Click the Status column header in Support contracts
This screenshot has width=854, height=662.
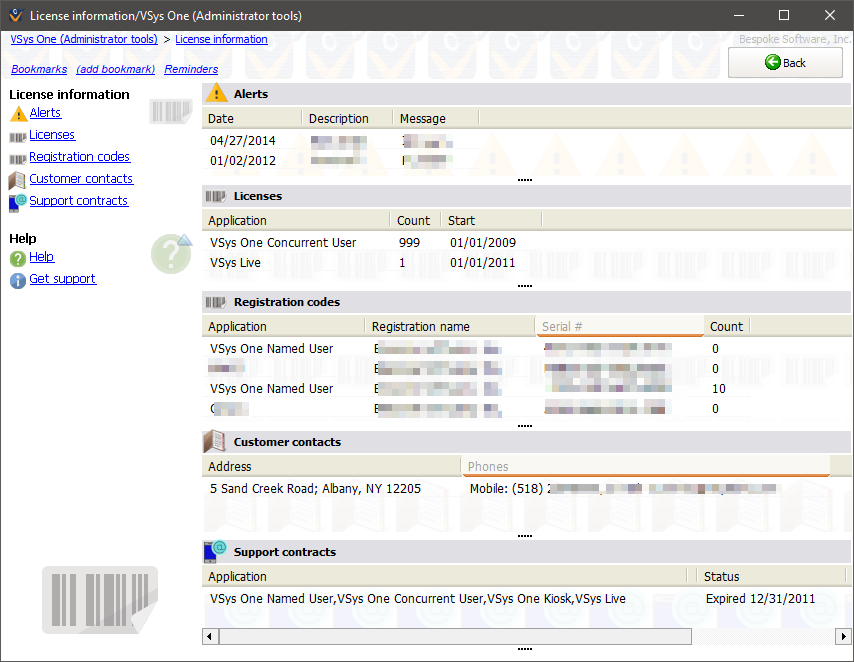coord(721,576)
